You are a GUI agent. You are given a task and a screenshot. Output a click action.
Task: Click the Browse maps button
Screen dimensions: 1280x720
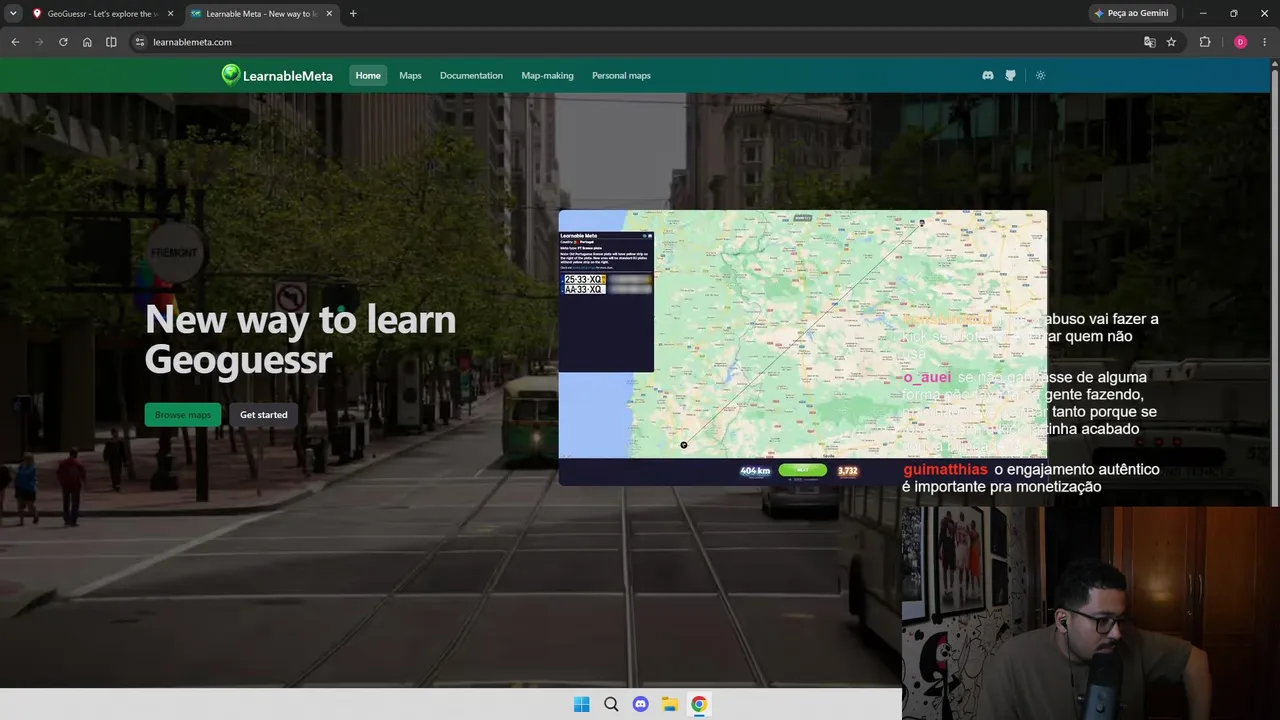(x=183, y=415)
